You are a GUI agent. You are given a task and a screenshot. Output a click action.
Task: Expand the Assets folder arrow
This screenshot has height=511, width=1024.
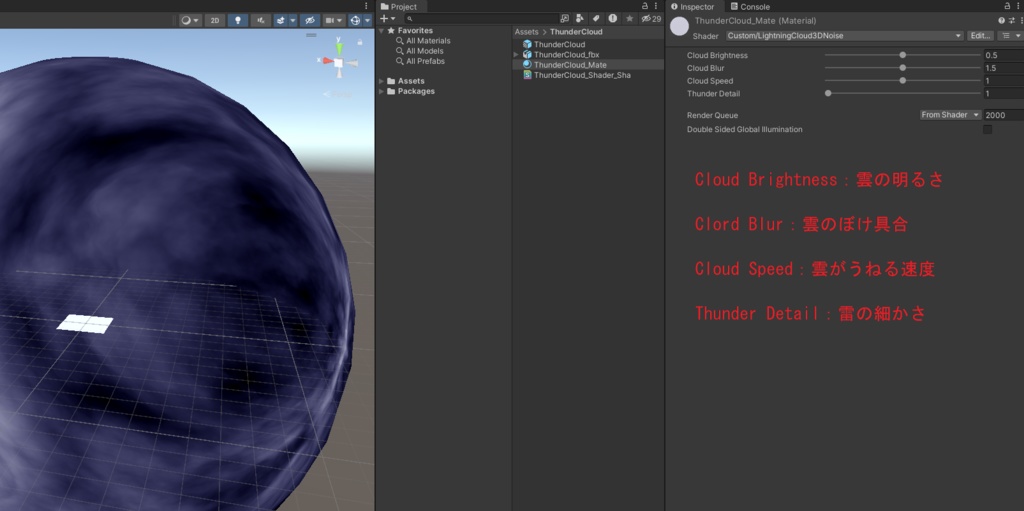381,81
